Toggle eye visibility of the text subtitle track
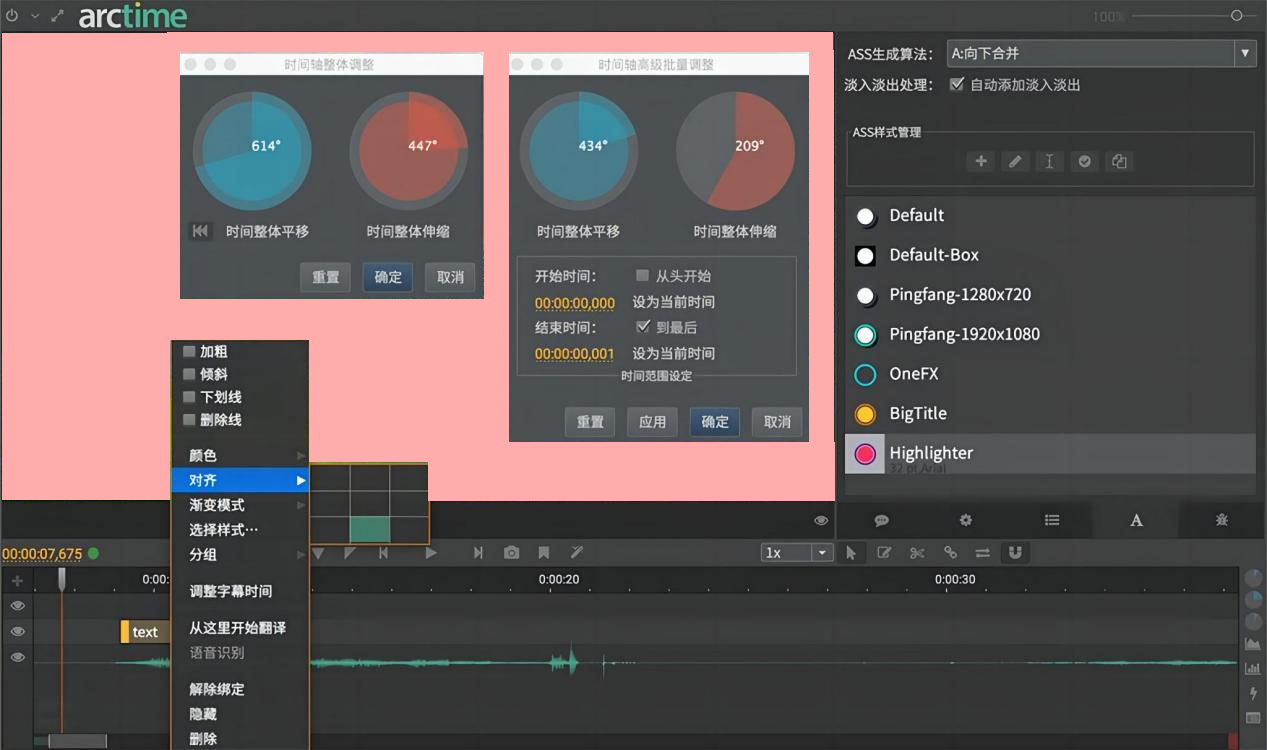The height and width of the screenshot is (750, 1267). click(17, 632)
